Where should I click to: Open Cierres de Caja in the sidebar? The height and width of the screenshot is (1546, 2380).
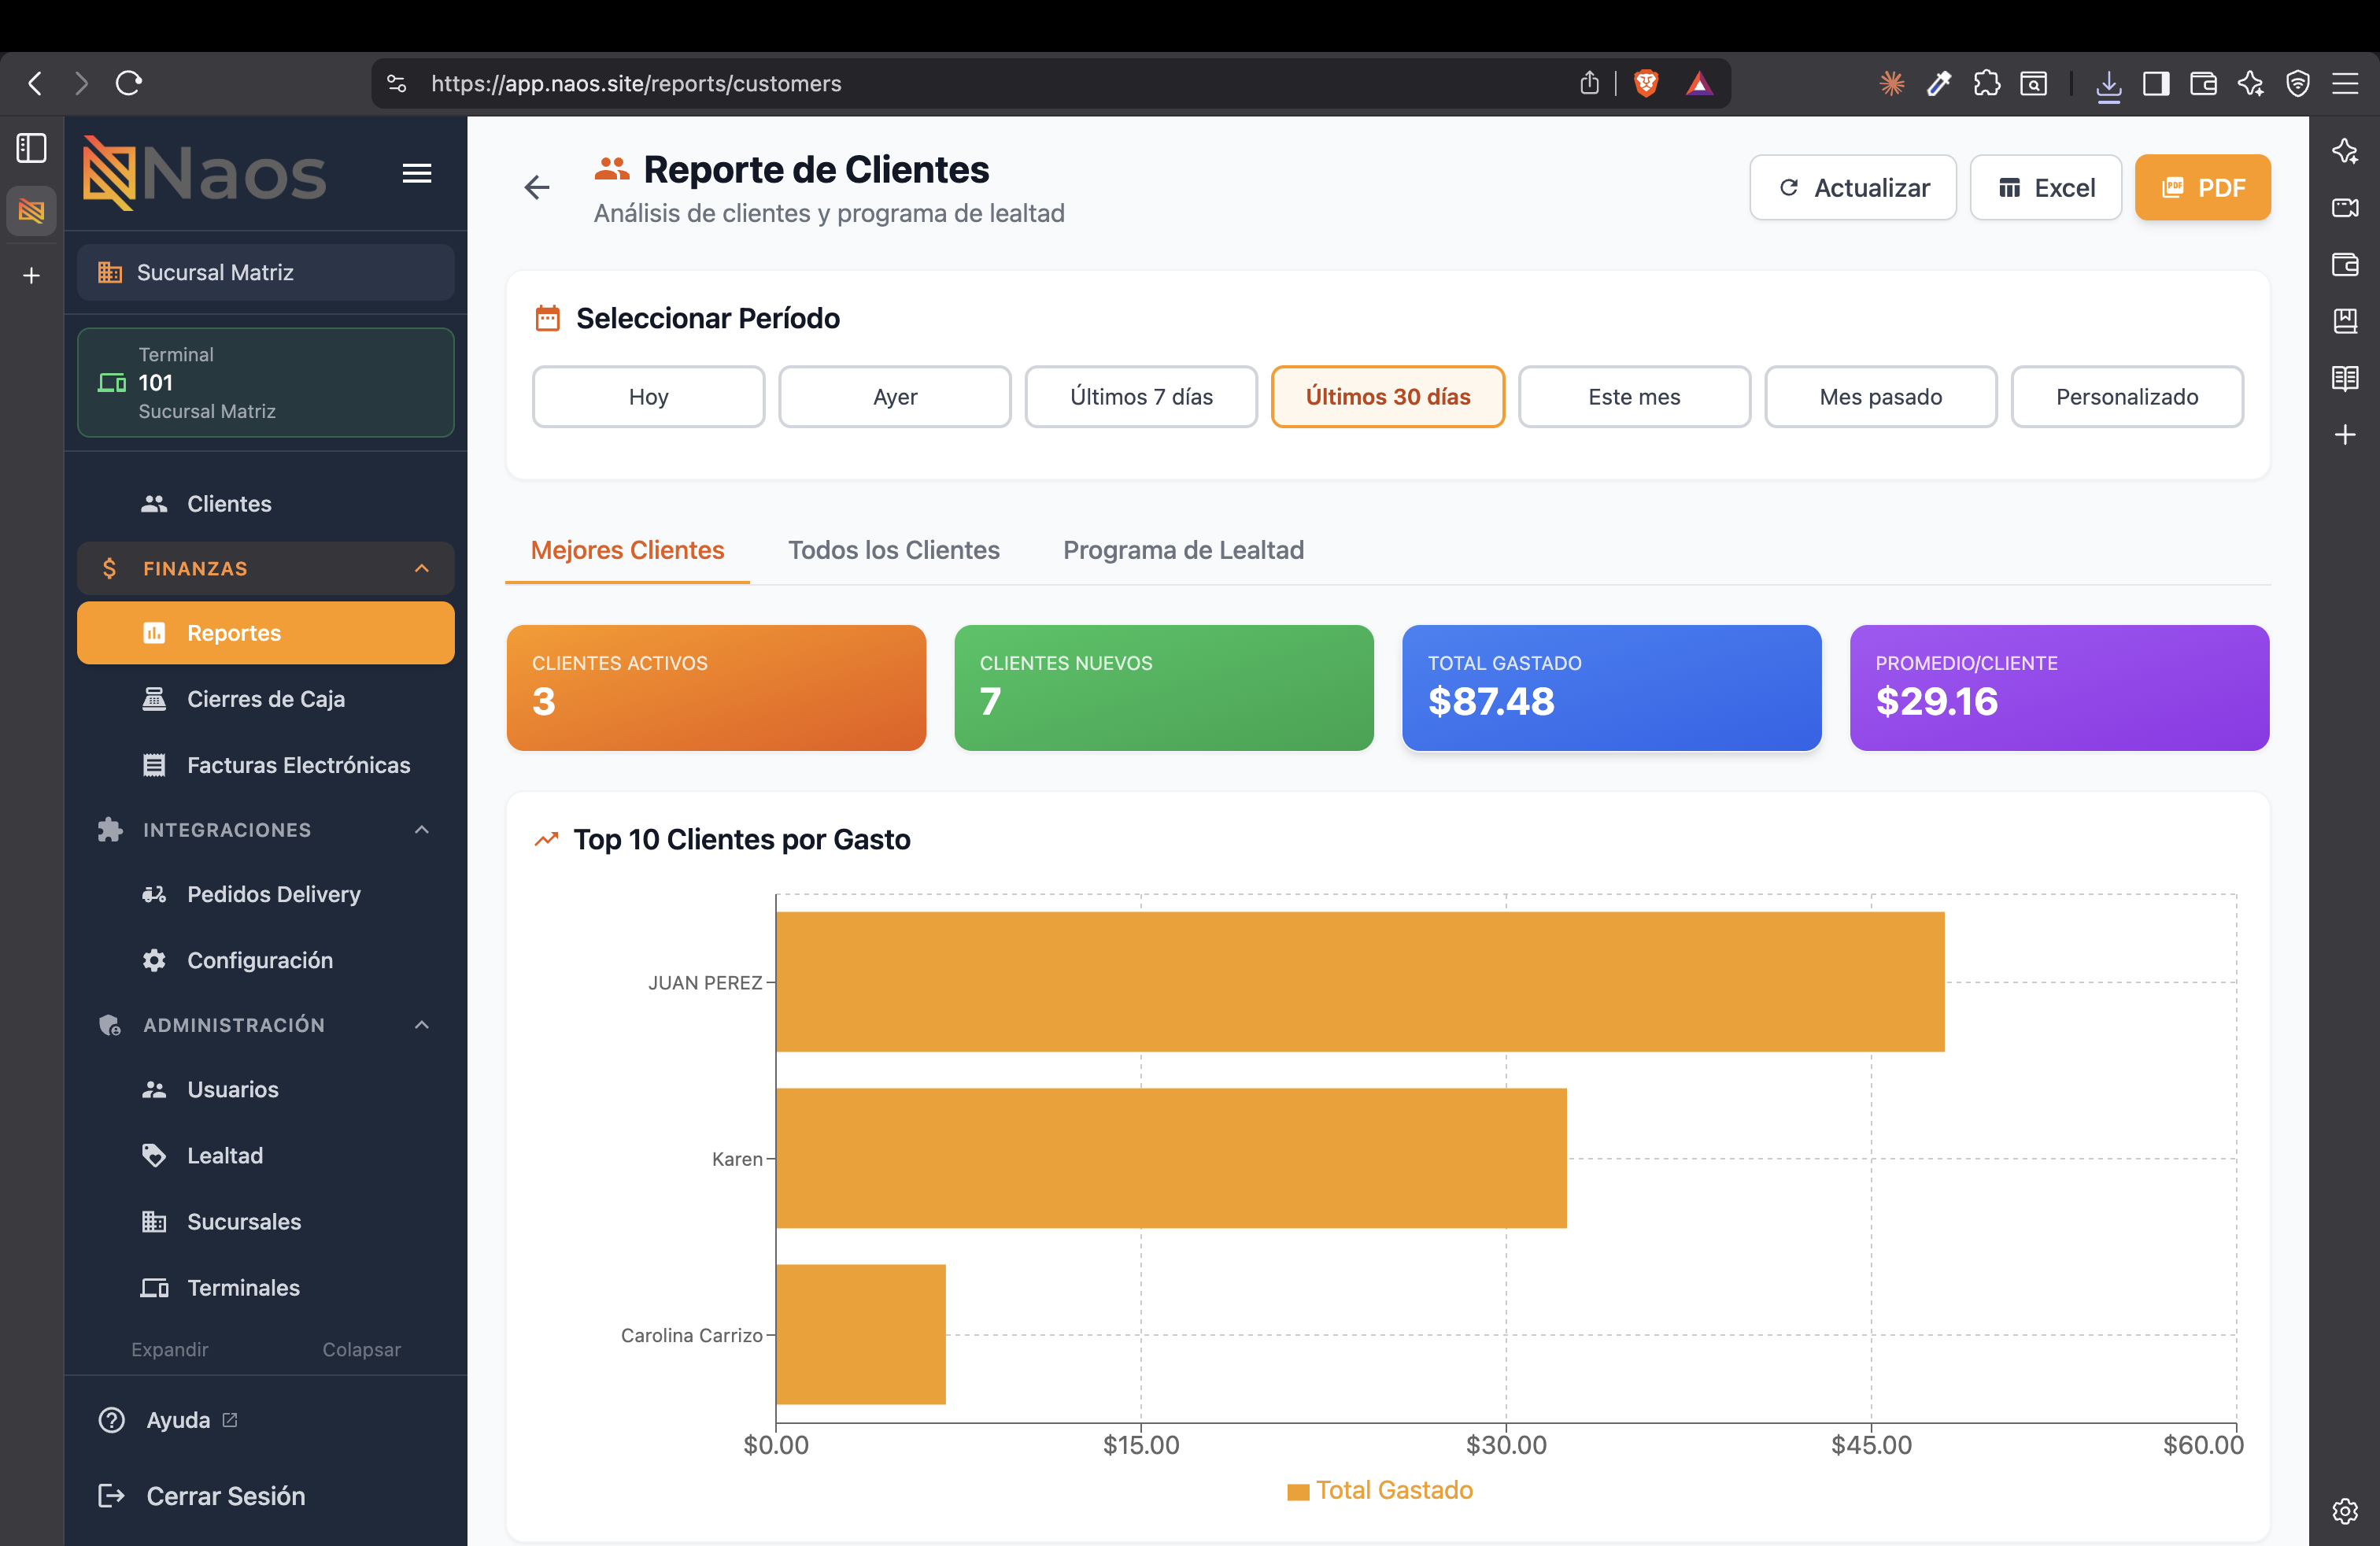point(266,699)
